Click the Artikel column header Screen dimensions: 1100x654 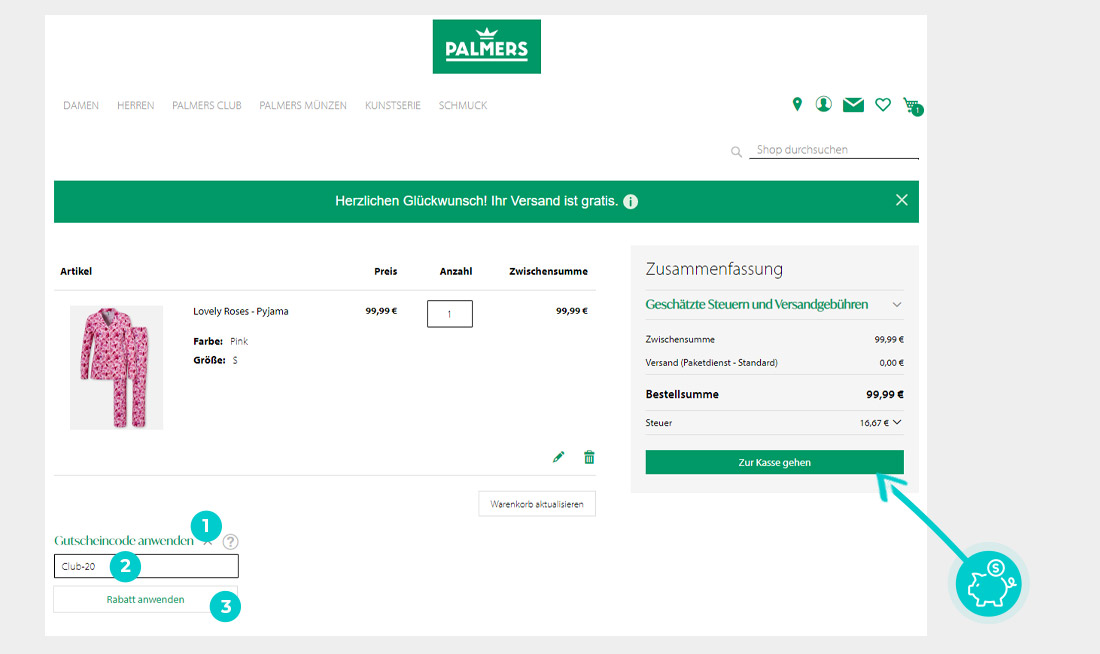click(x=76, y=272)
